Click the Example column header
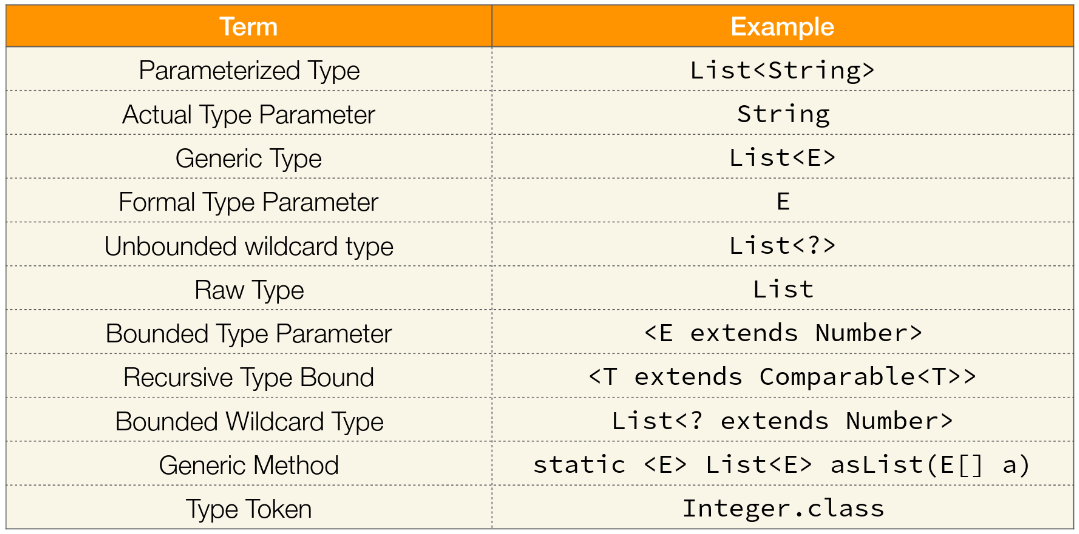 coord(782,27)
